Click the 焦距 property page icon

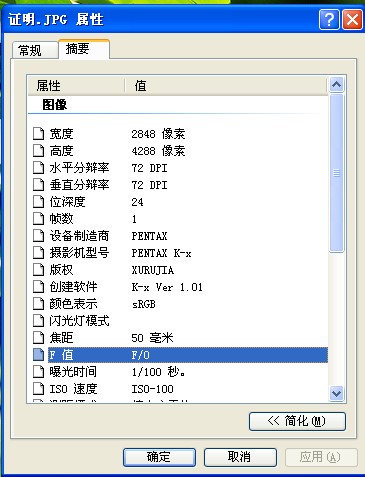coord(39,338)
